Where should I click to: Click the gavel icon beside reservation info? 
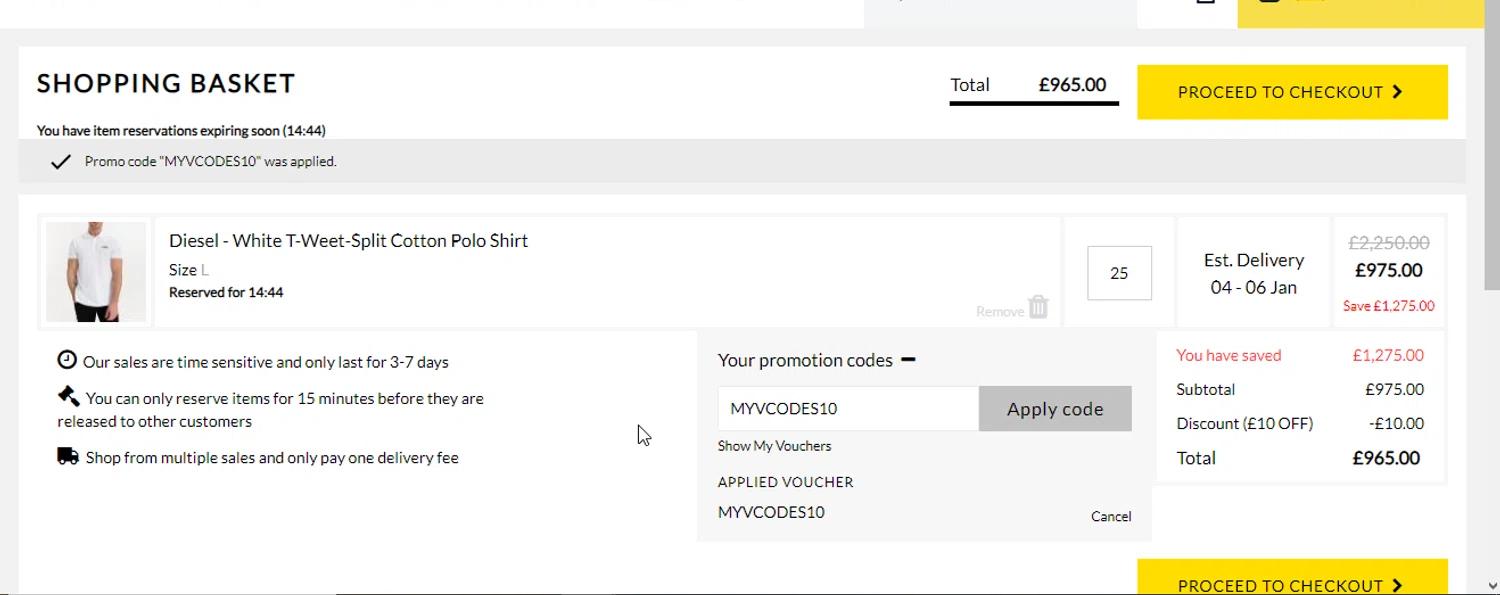(x=68, y=396)
